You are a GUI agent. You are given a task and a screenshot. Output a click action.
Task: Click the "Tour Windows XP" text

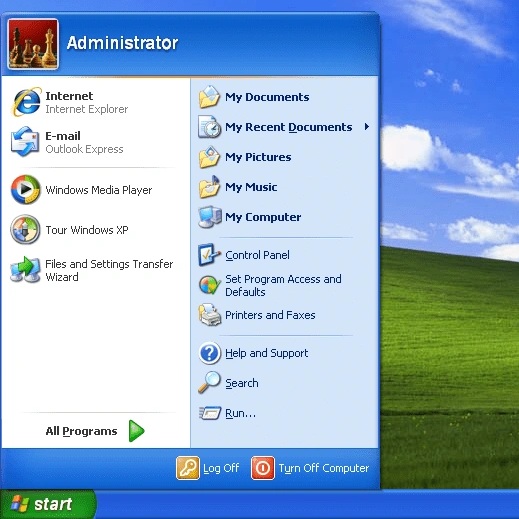pos(87,230)
